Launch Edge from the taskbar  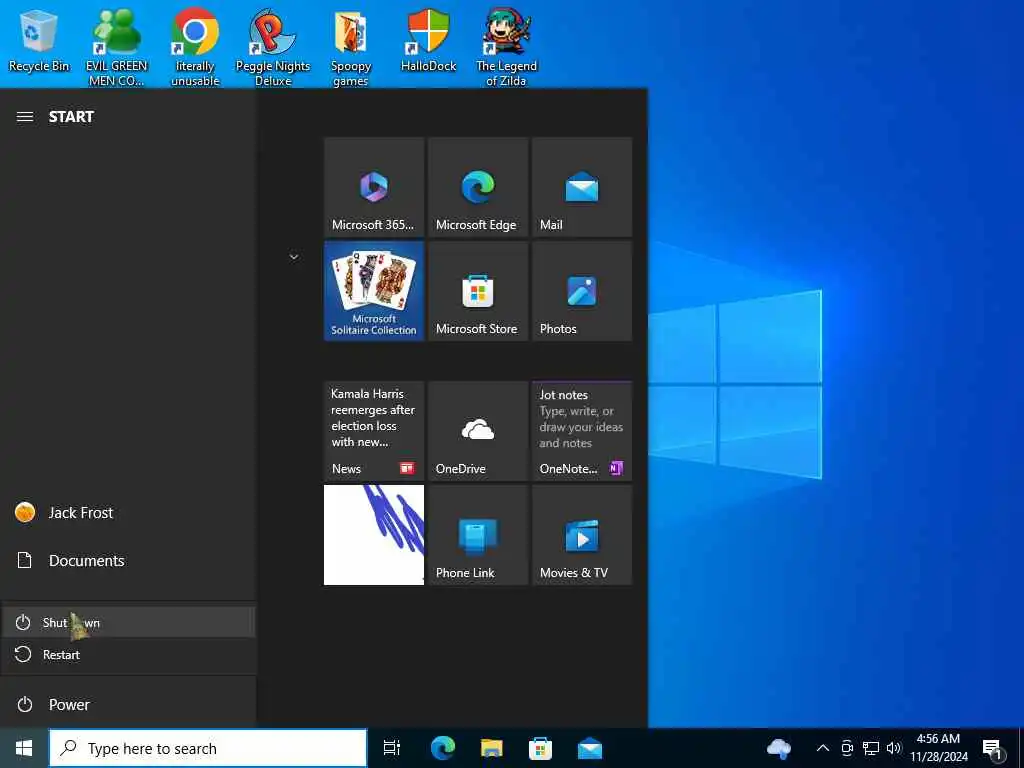(x=442, y=748)
